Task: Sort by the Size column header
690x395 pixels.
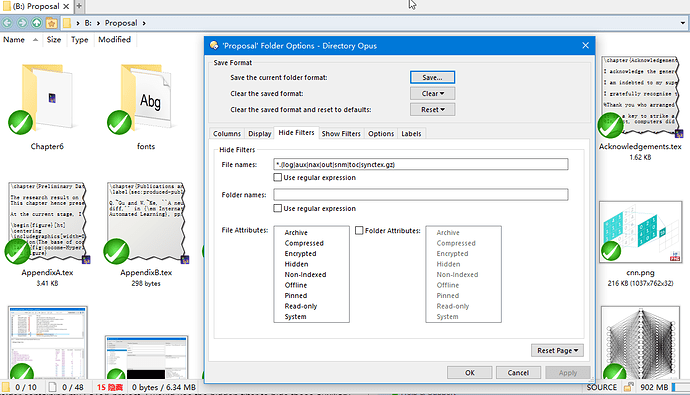Action: (54, 40)
